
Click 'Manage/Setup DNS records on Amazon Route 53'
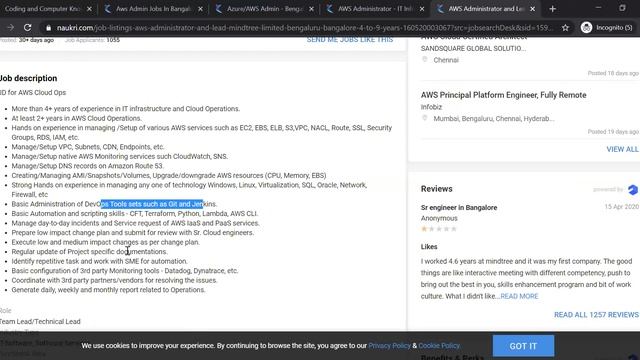[87, 166]
